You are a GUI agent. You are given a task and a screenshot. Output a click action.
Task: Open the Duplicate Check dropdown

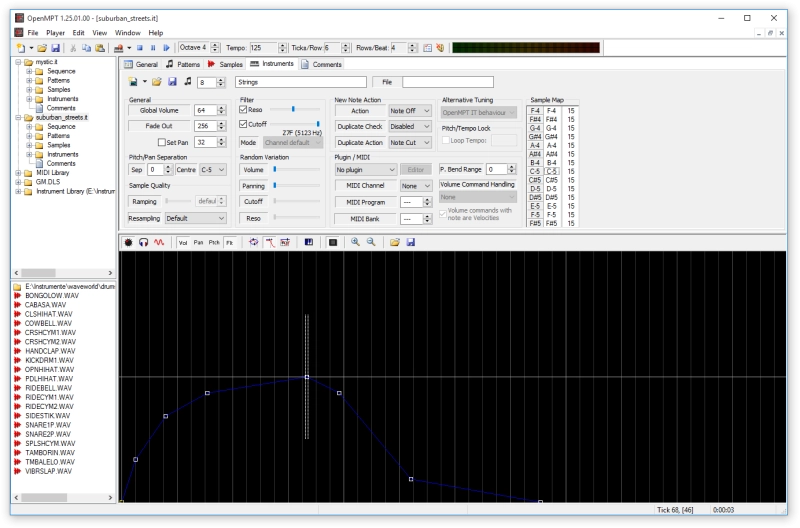coord(410,127)
